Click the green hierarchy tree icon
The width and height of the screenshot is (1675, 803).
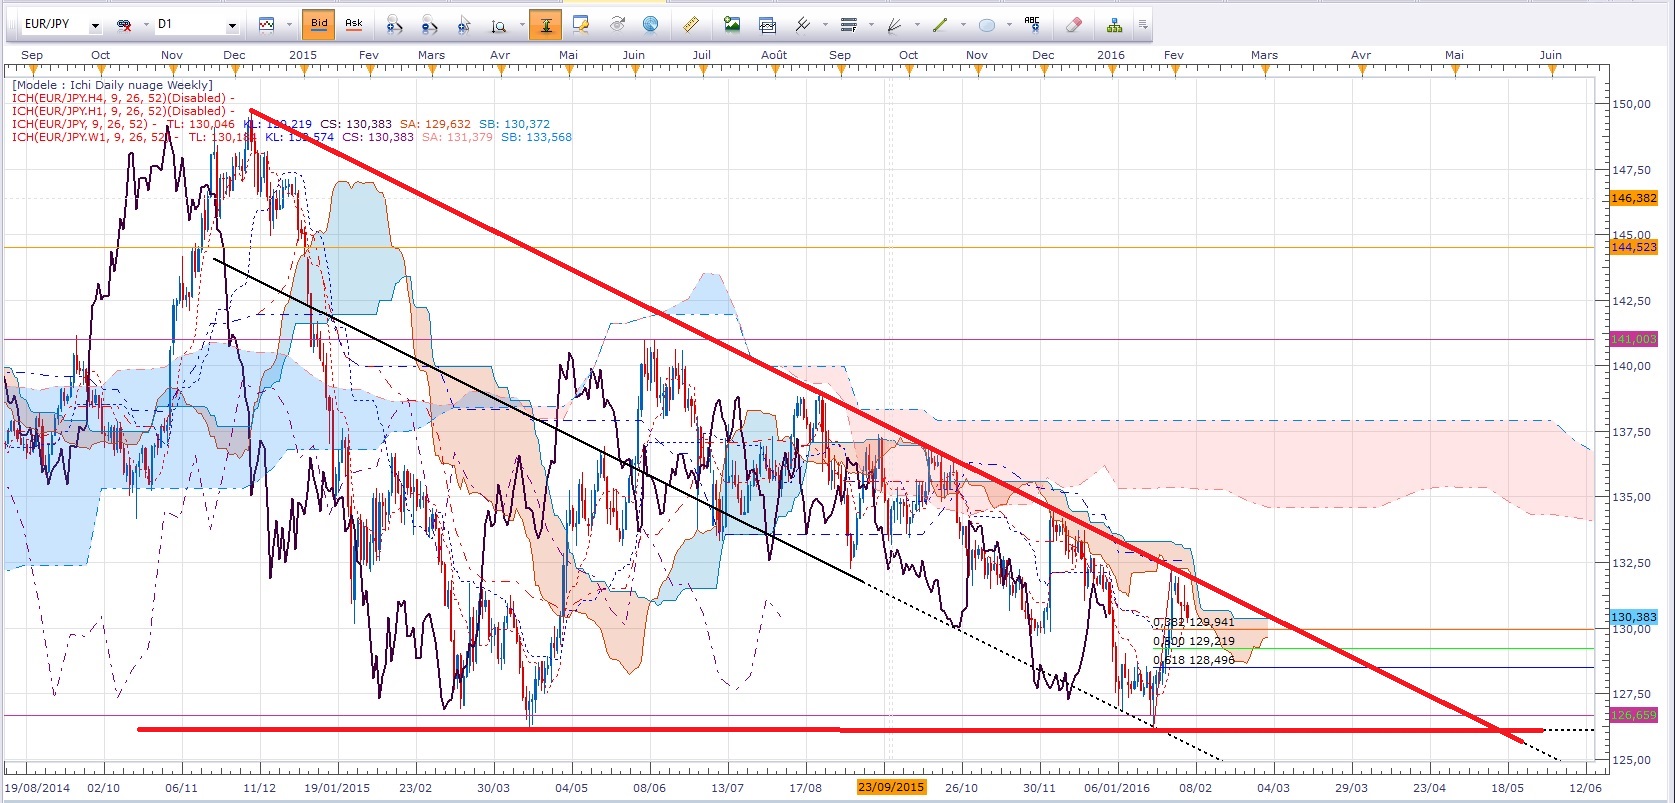[x=1115, y=24]
